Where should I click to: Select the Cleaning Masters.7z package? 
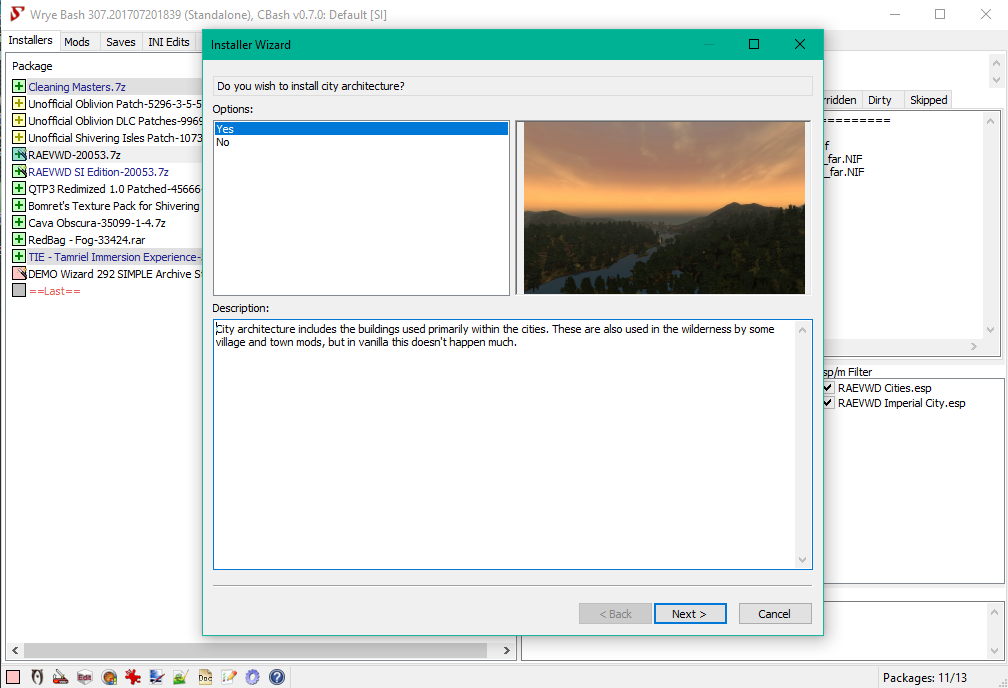76,86
